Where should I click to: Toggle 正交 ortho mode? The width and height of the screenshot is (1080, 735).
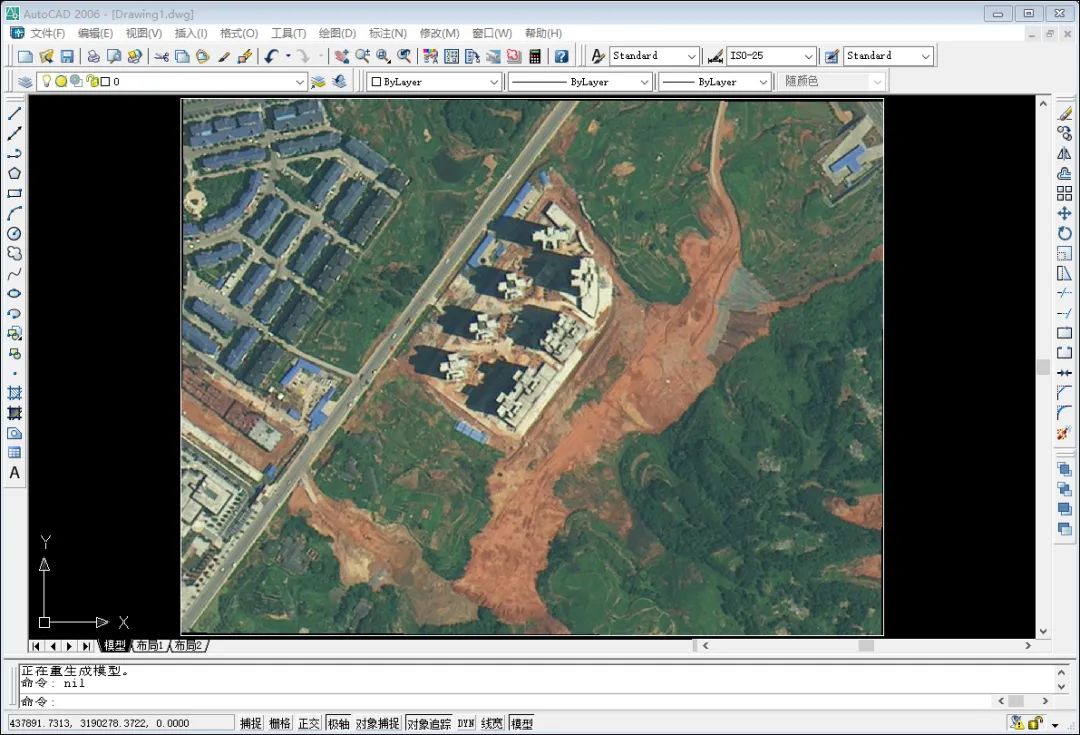pyautogui.click(x=309, y=723)
